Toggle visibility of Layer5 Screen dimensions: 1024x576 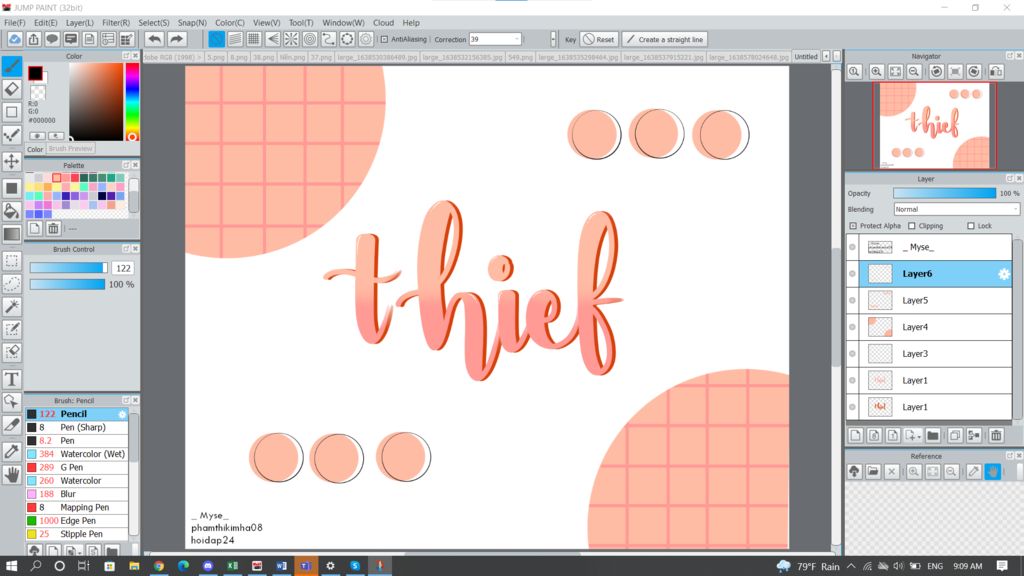click(852, 300)
